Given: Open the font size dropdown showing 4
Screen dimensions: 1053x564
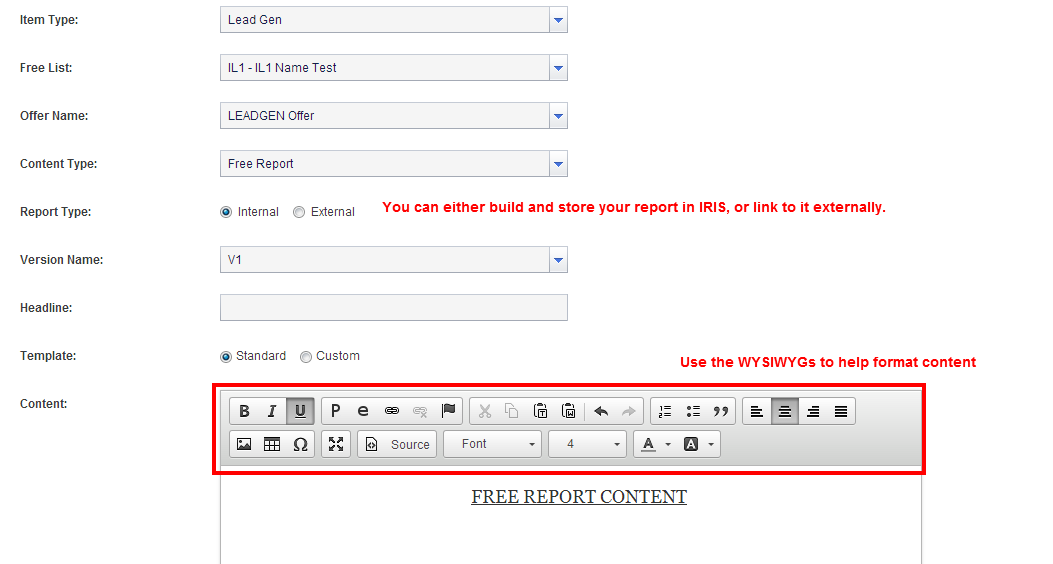Looking at the screenshot, I should [x=587, y=444].
